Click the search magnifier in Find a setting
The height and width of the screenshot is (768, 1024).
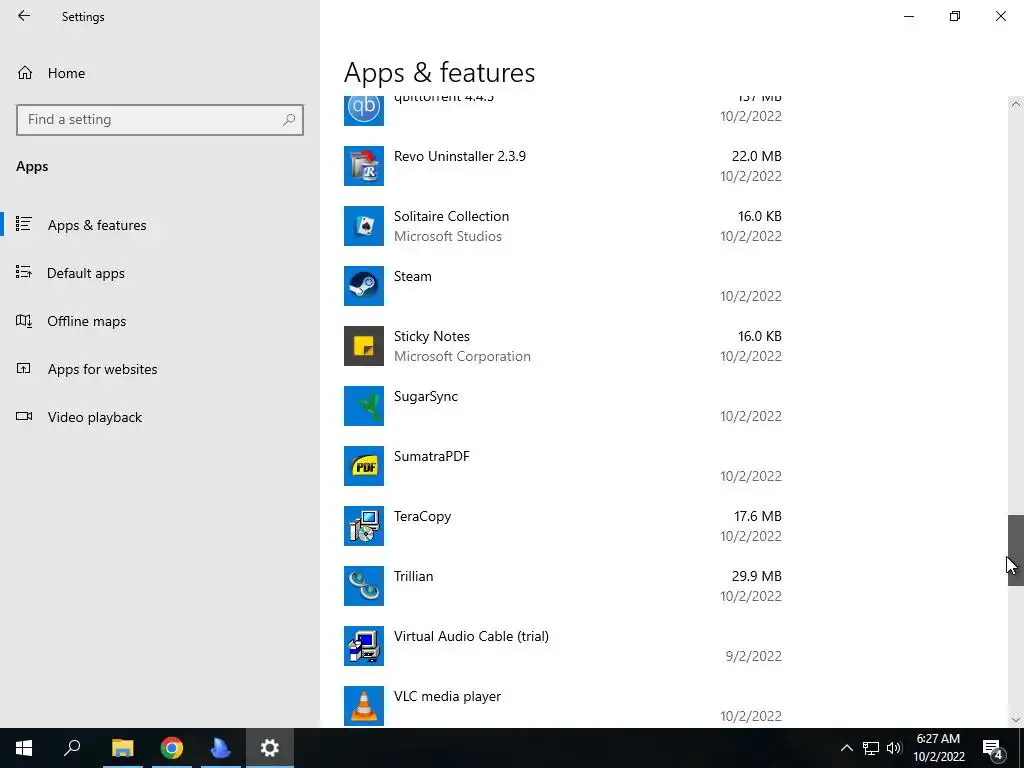pos(289,120)
